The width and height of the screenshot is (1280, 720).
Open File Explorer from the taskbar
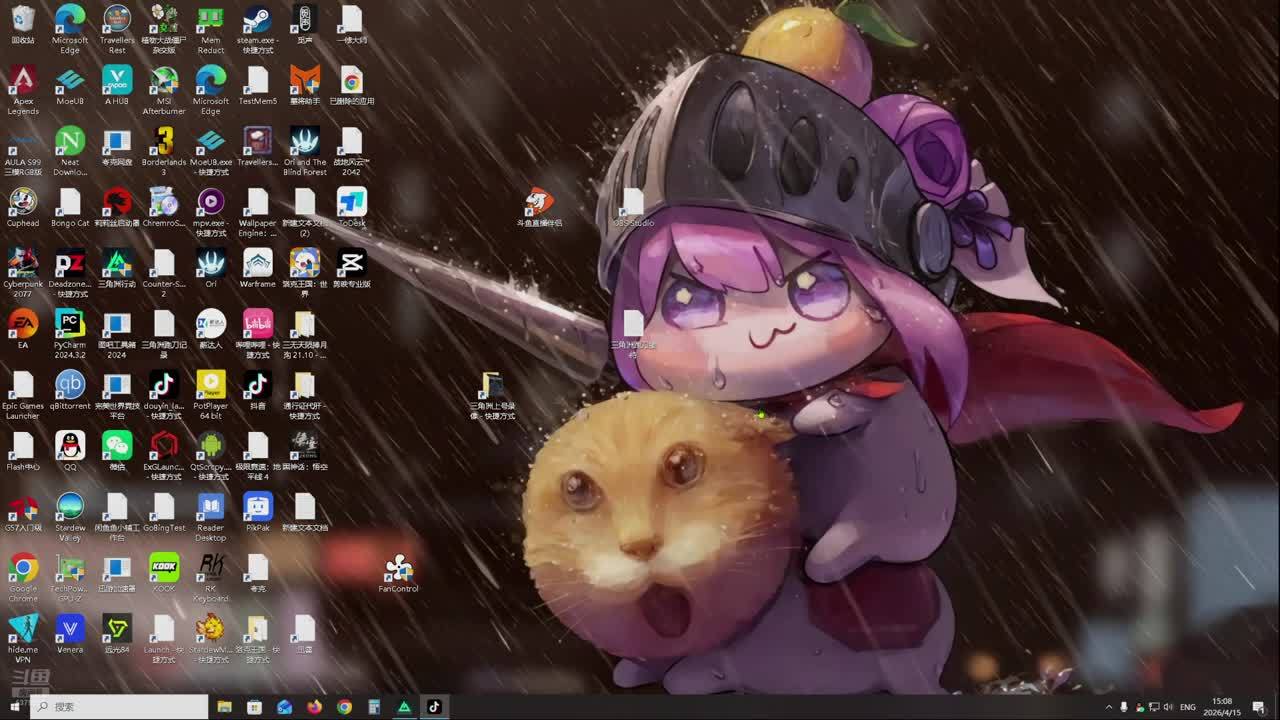point(225,707)
